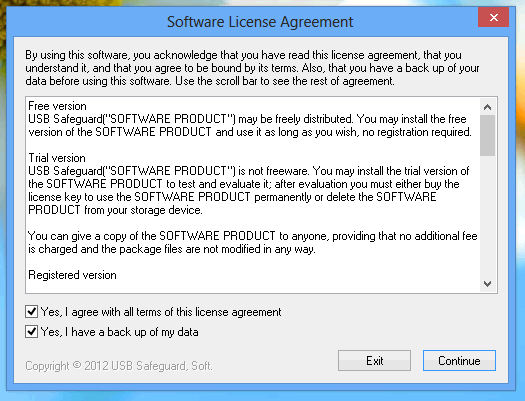Click the 'Yes, I have a back up' label text
Image resolution: width=525 pixels, height=401 pixels.
[120, 332]
